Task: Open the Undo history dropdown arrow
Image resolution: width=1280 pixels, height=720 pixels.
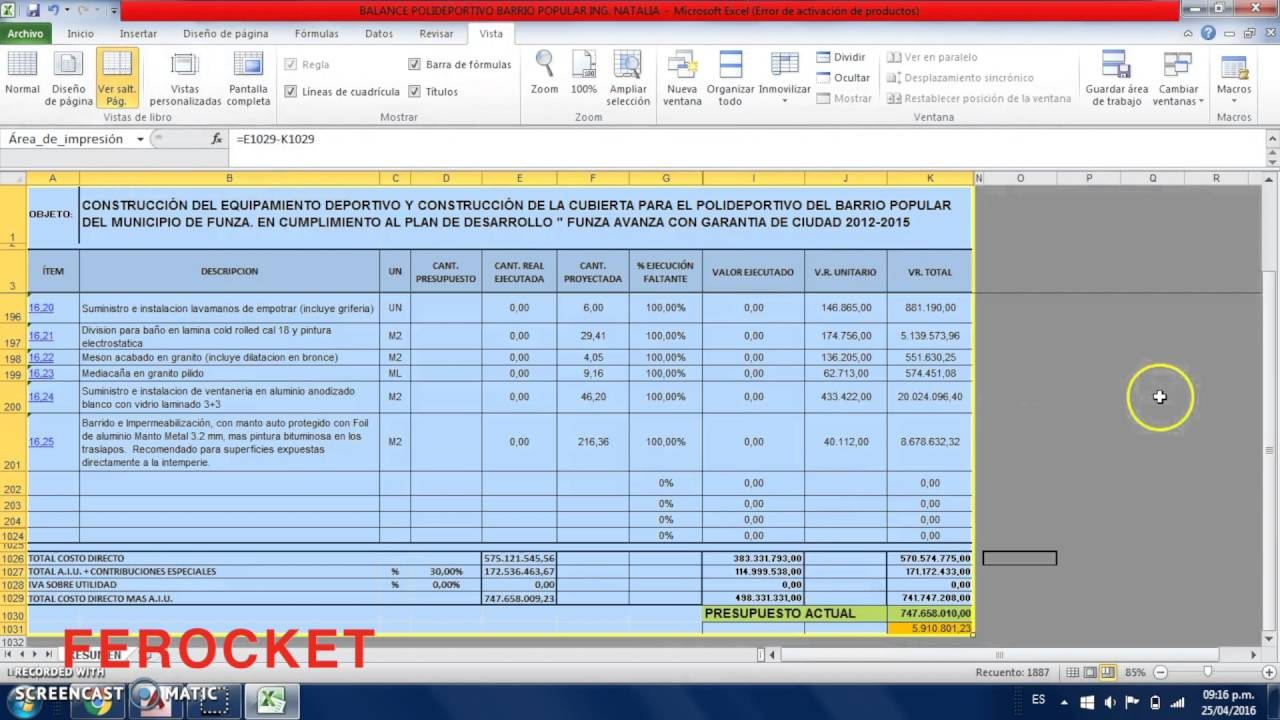Action: (x=67, y=11)
